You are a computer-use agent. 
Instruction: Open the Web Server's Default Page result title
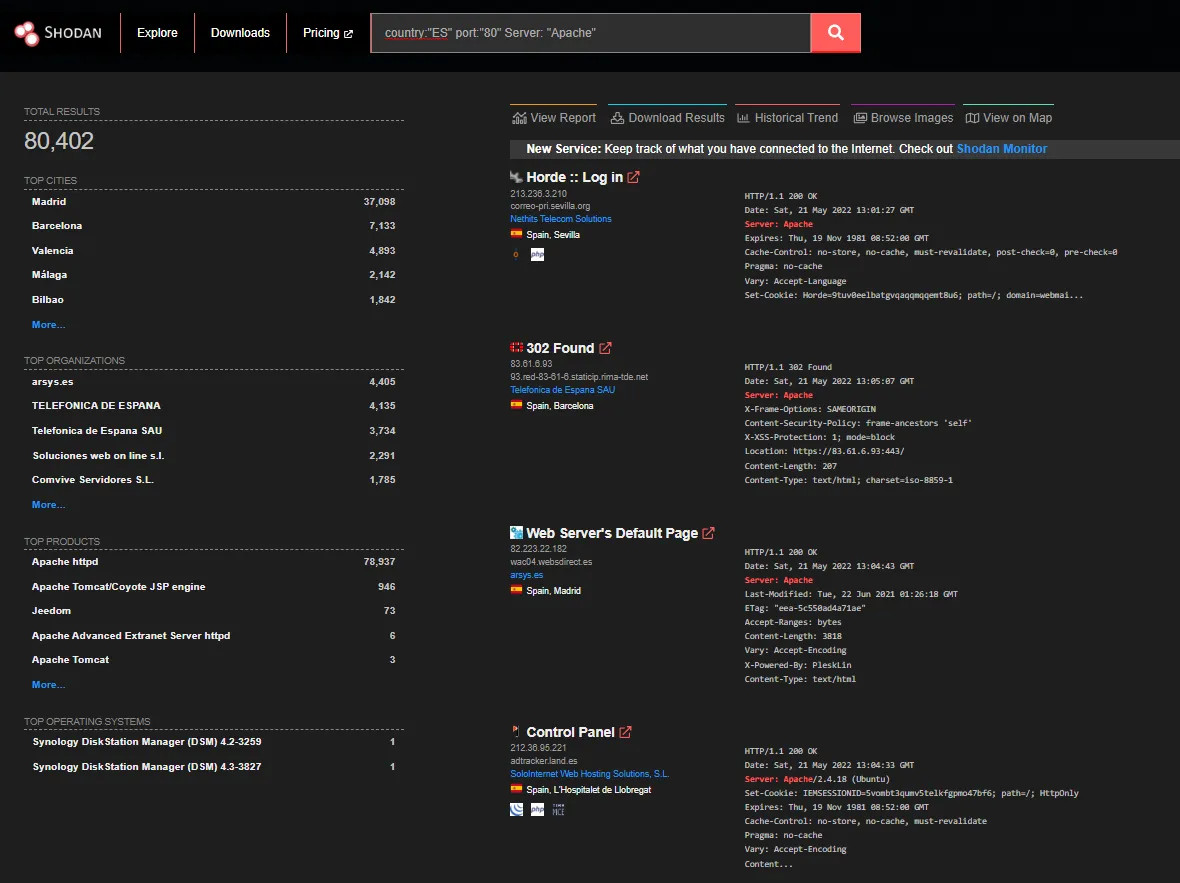(x=612, y=533)
